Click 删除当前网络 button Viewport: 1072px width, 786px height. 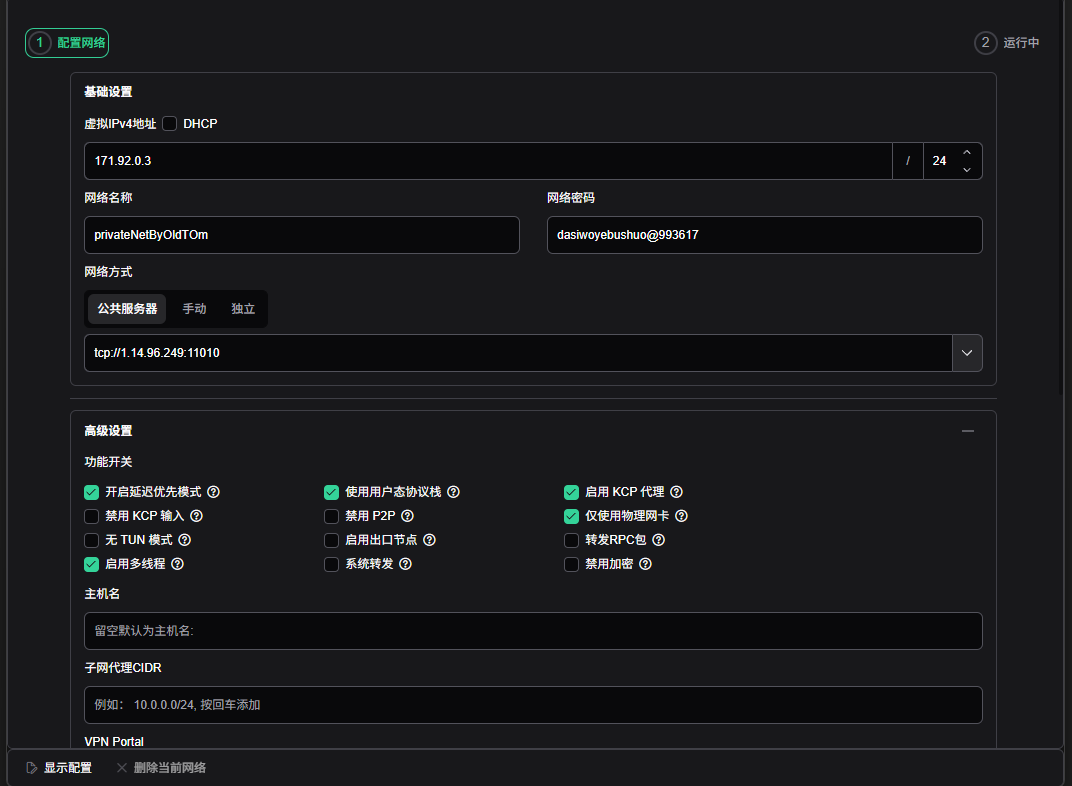pos(161,768)
